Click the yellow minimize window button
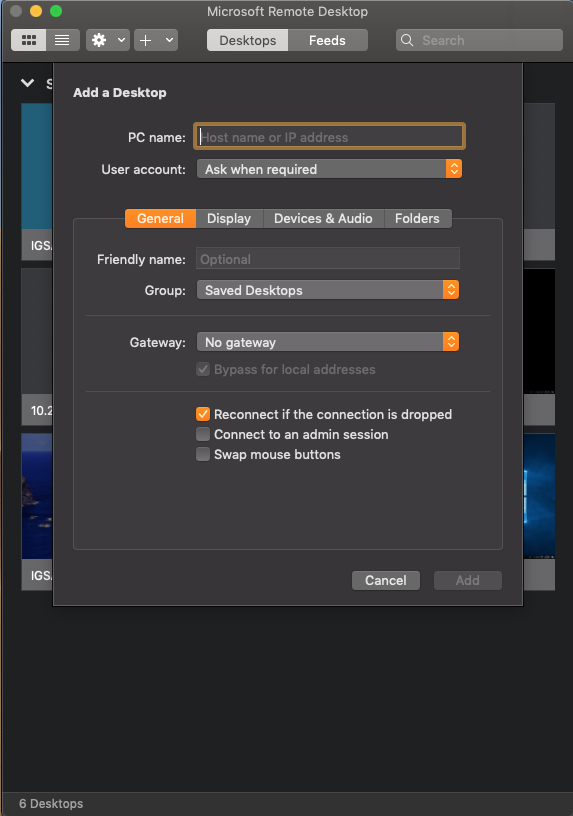Viewport: 573px width, 816px height. [36, 11]
